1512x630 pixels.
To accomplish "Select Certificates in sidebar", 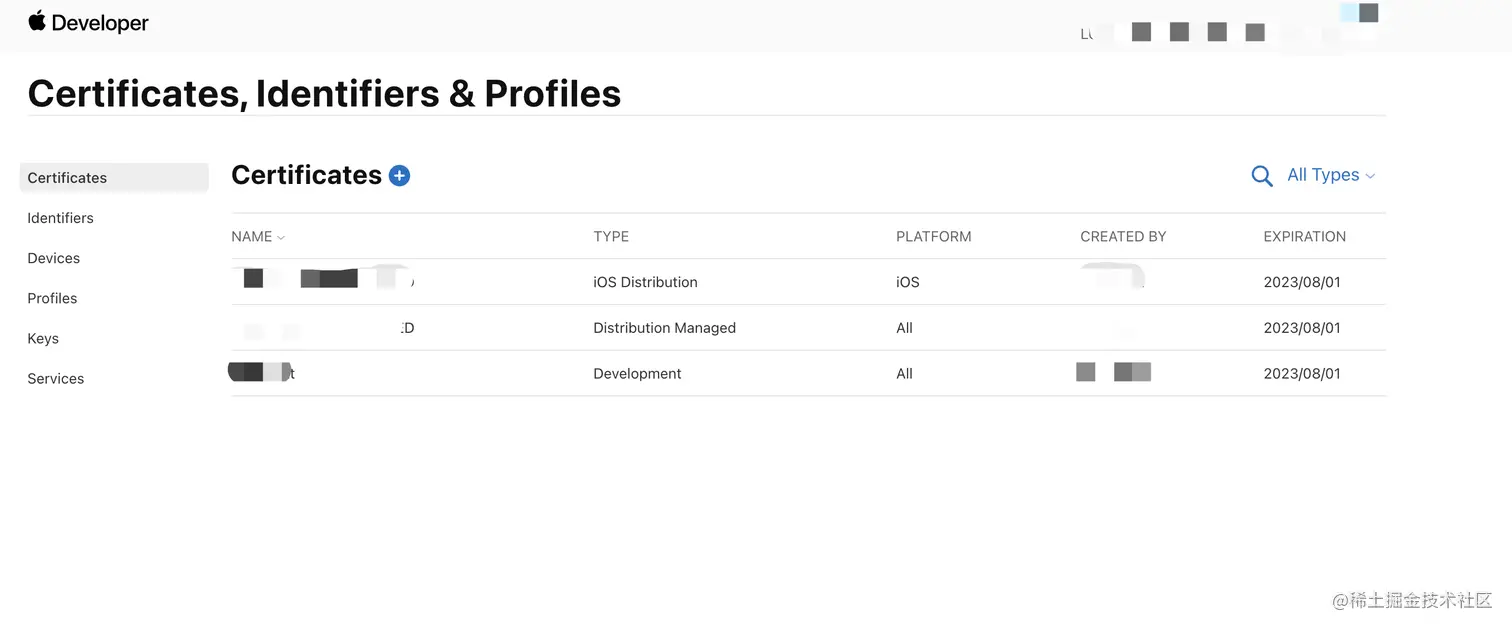I will click(114, 178).
